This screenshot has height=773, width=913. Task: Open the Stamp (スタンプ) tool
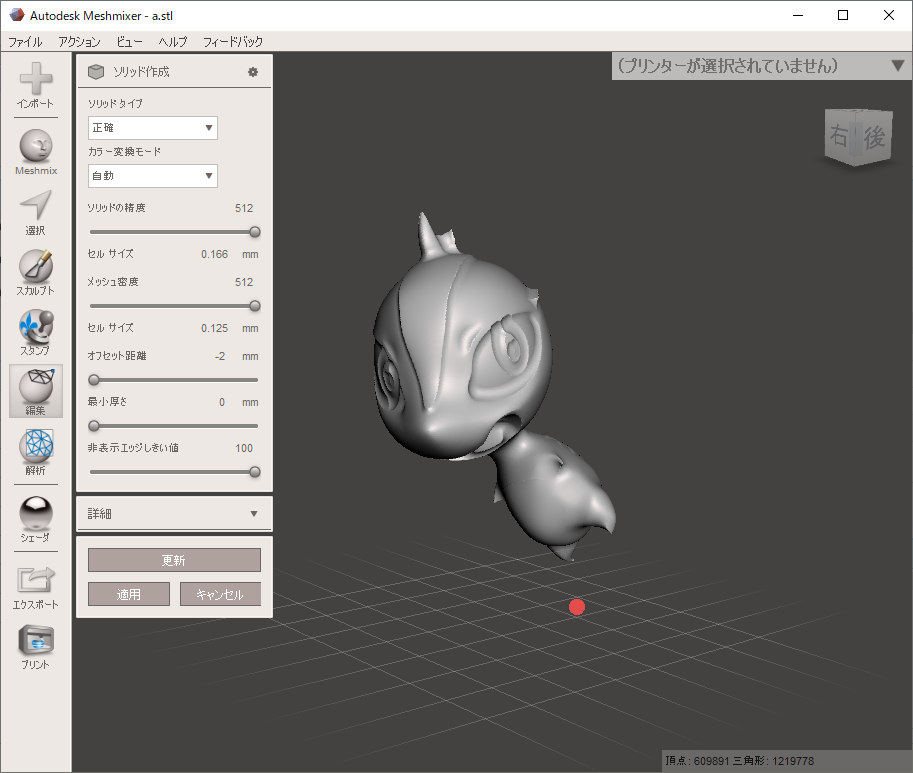point(36,332)
